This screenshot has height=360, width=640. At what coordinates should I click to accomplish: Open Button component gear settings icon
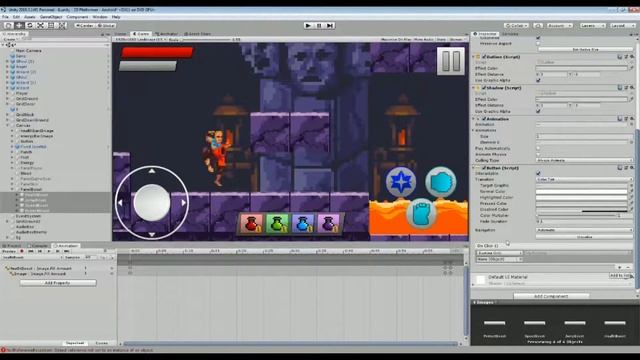tap(632, 168)
